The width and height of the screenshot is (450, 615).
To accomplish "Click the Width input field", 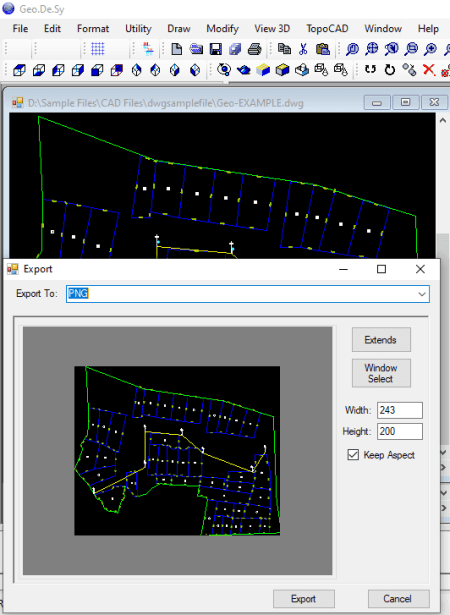I will pos(400,410).
